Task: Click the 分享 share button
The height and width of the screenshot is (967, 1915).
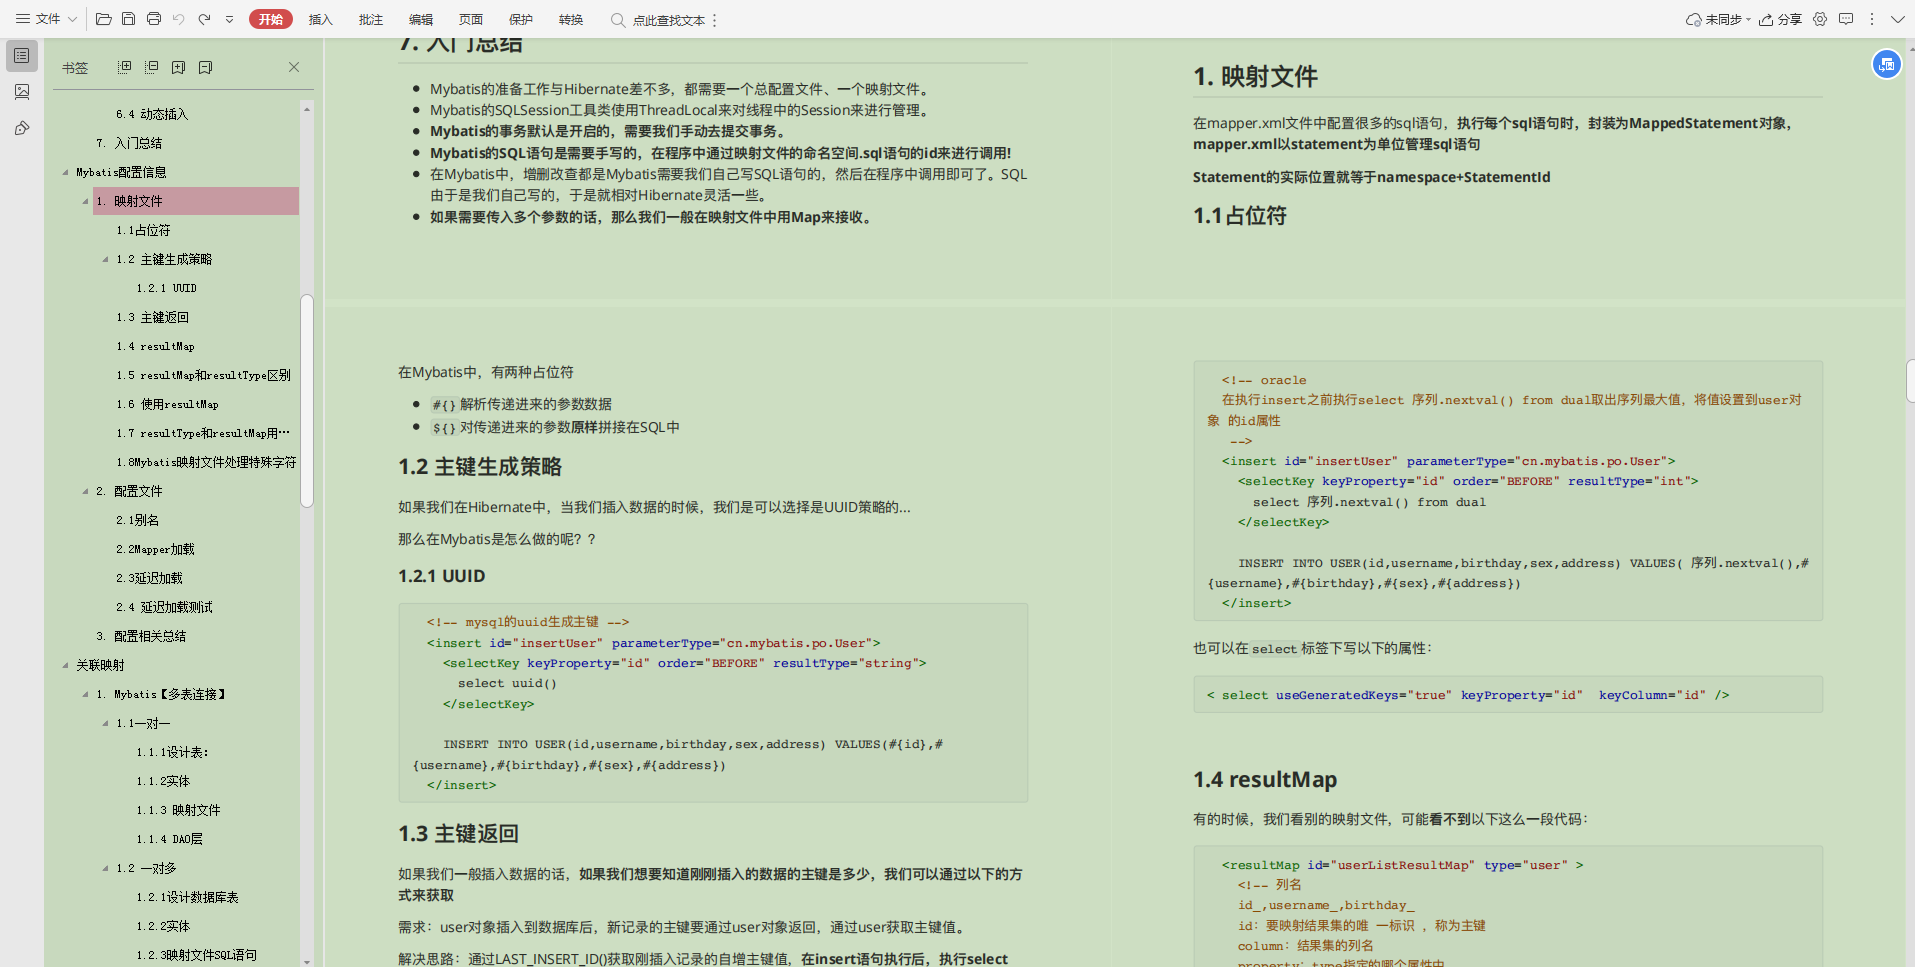Action: pos(1780,19)
